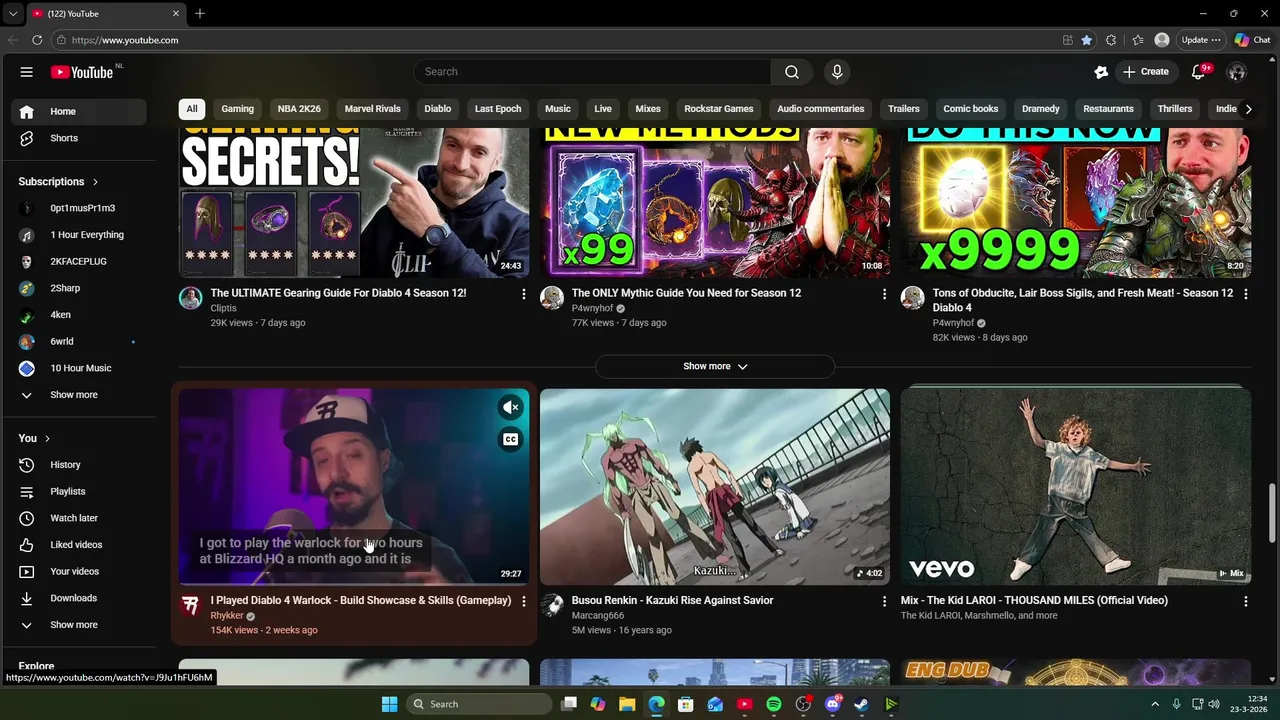The height and width of the screenshot is (720, 1280).
Task: Show hidden system tray icons
Action: pyautogui.click(x=1155, y=704)
